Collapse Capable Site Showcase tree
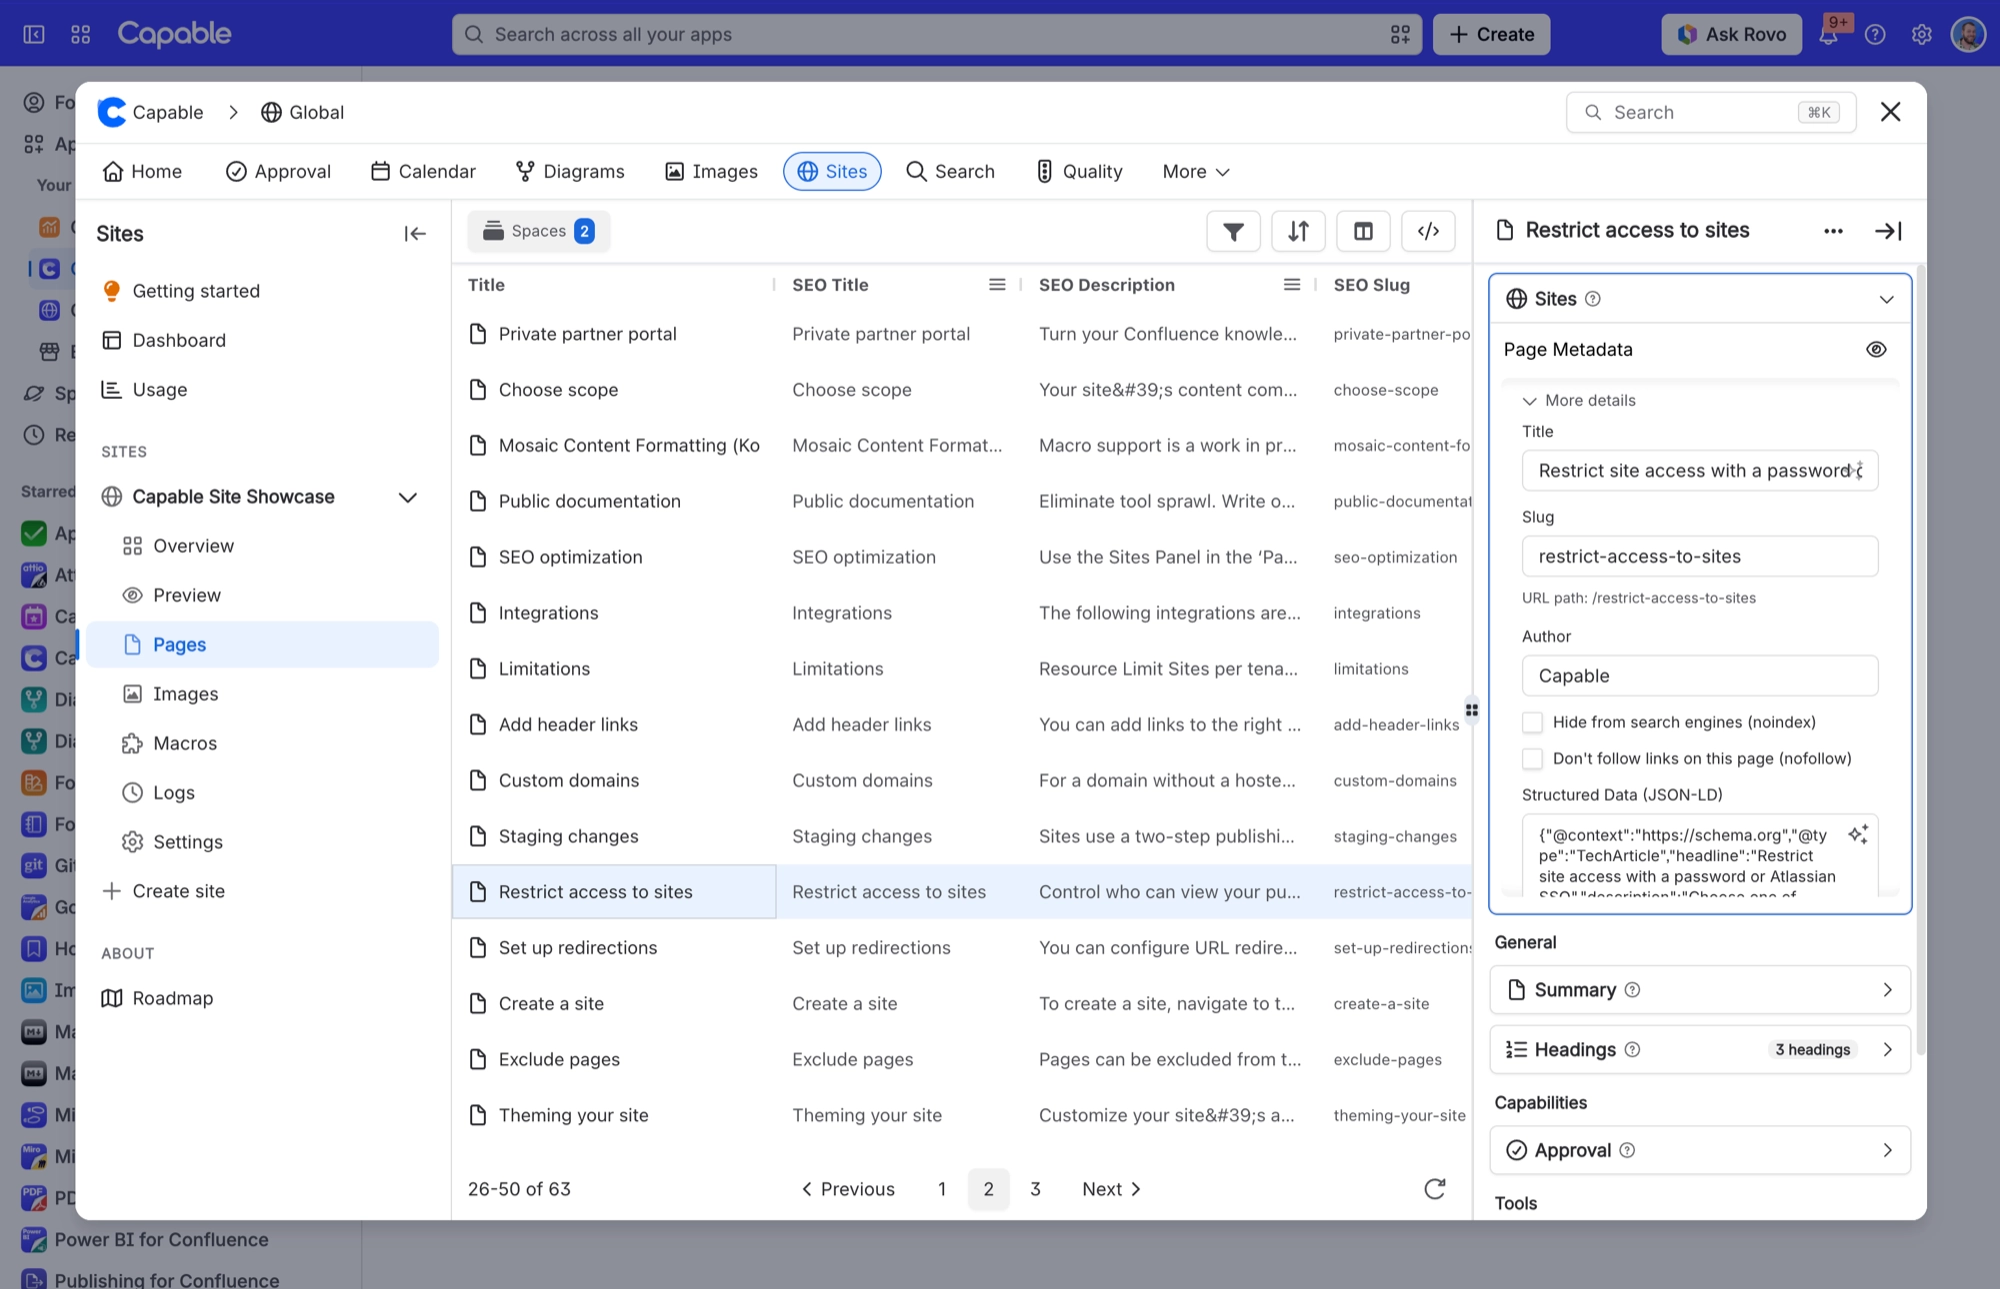This screenshot has height=1289, width=2000. coord(407,497)
